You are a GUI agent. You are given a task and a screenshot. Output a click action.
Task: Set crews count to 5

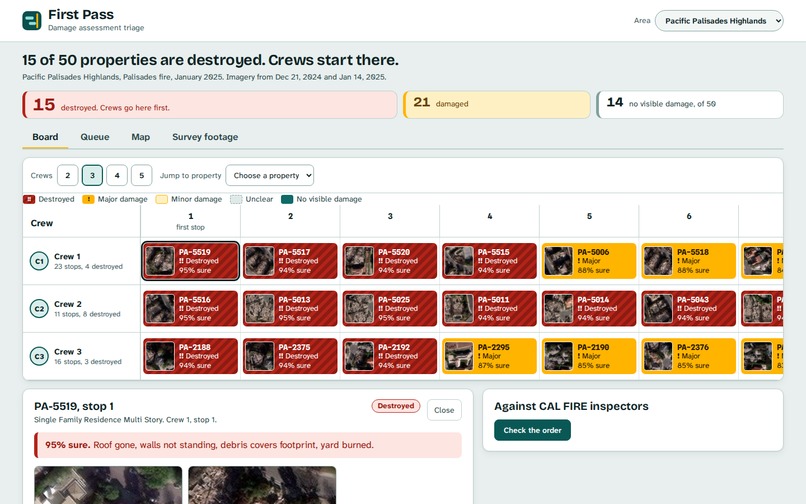(141, 175)
